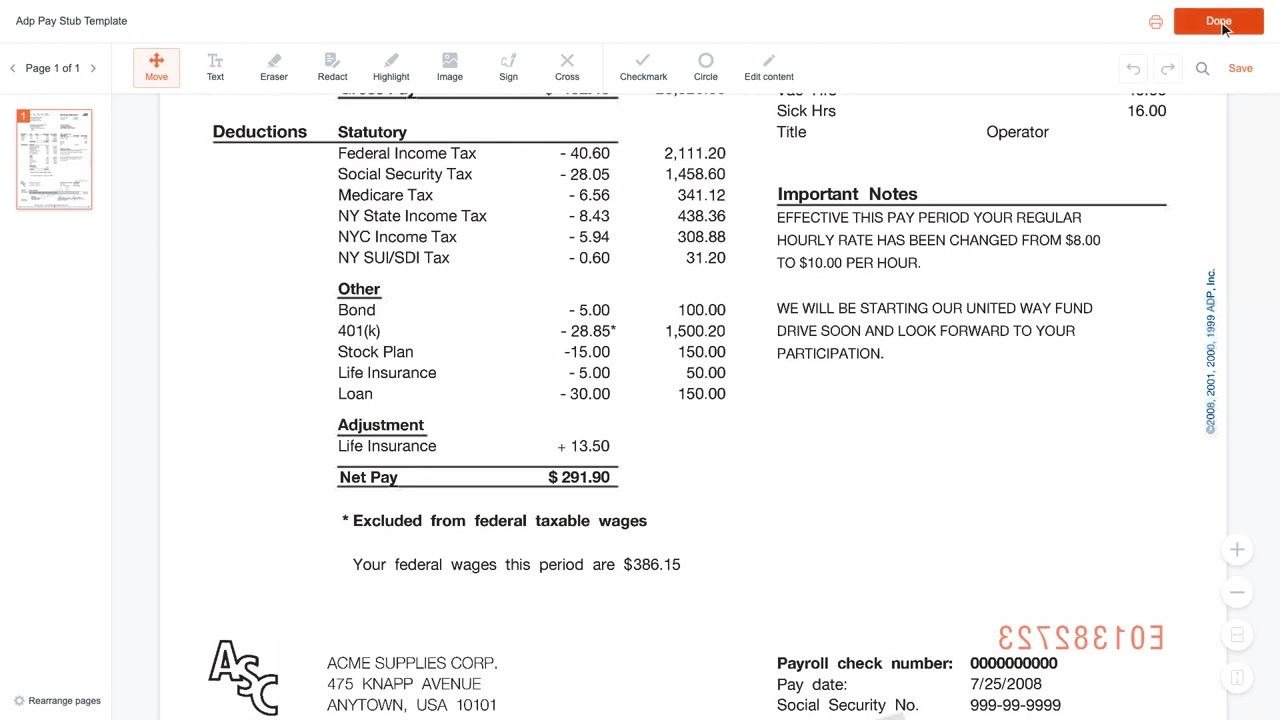Viewport: 1280px width, 720px height.
Task: Click the Redo arrow button
Action: click(x=1167, y=68)
